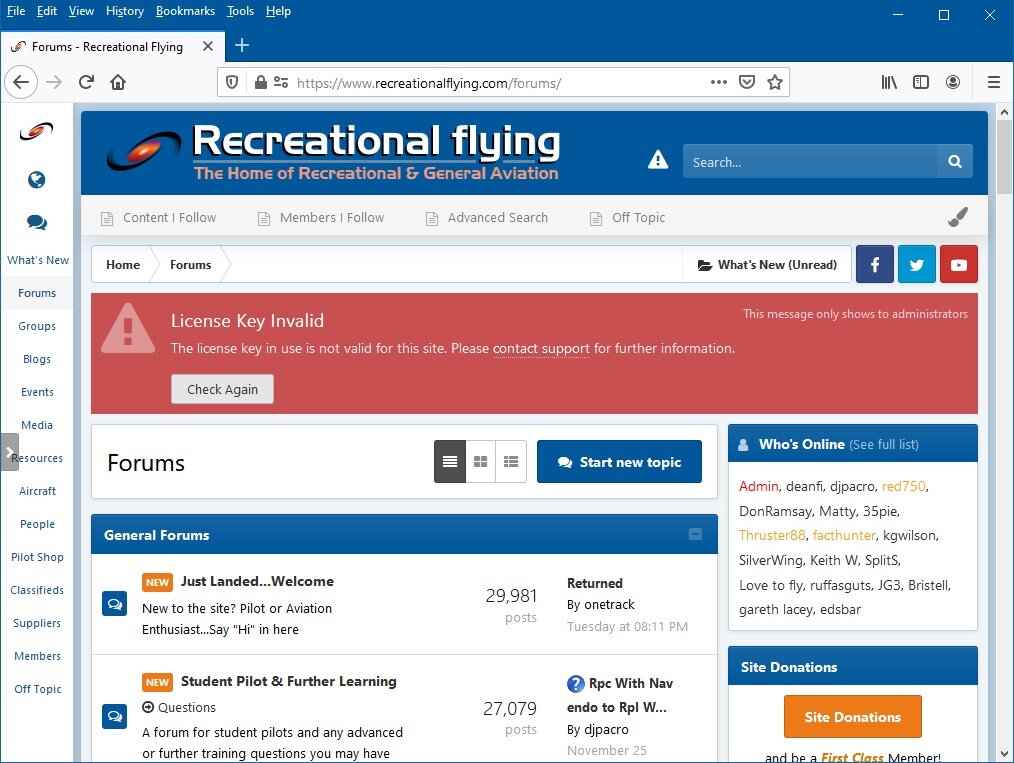Open the YouTube social button
Image resolution: width=1014 pixels, height=763 pixels.
point(958,264)
